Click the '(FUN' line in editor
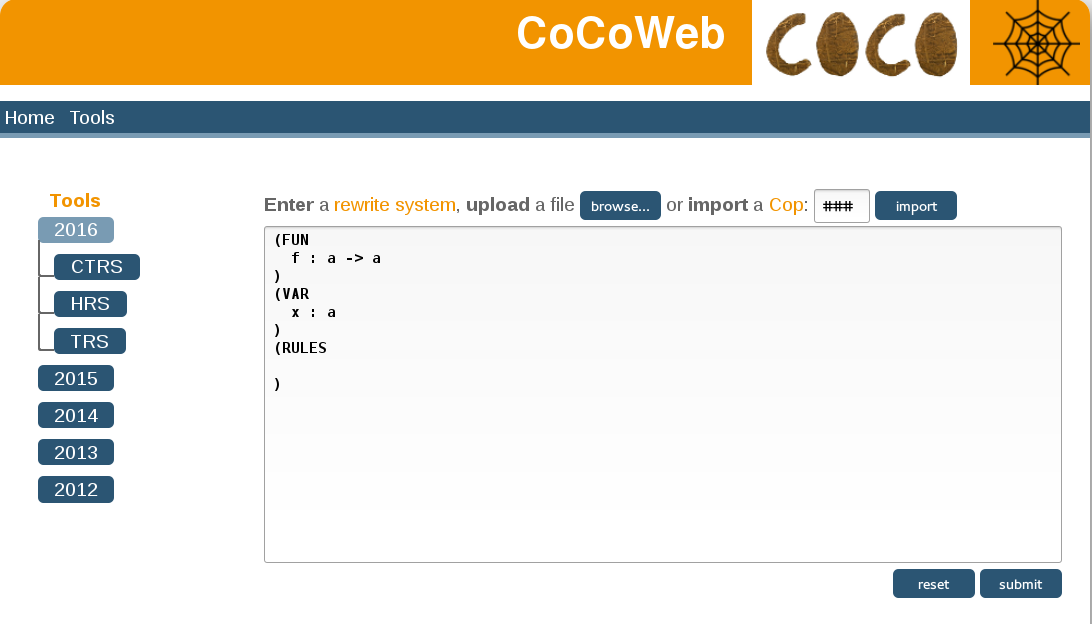 click(x=292, y=240)
